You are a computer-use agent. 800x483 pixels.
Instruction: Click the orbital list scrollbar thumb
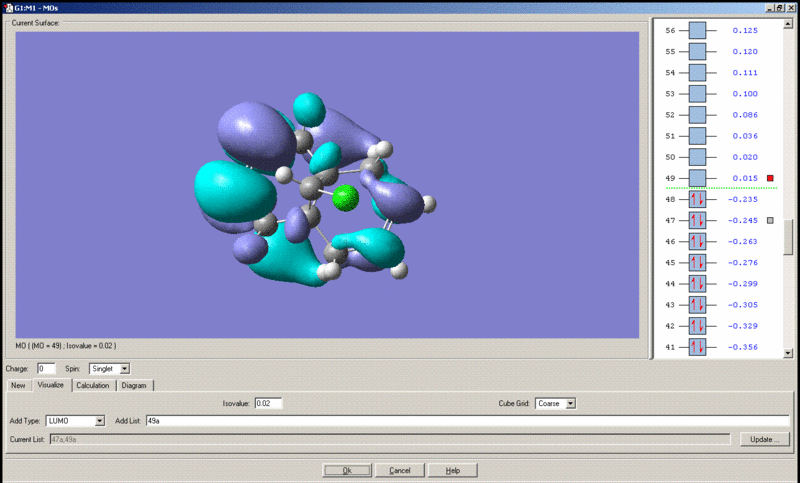click(x=788, y=237)
